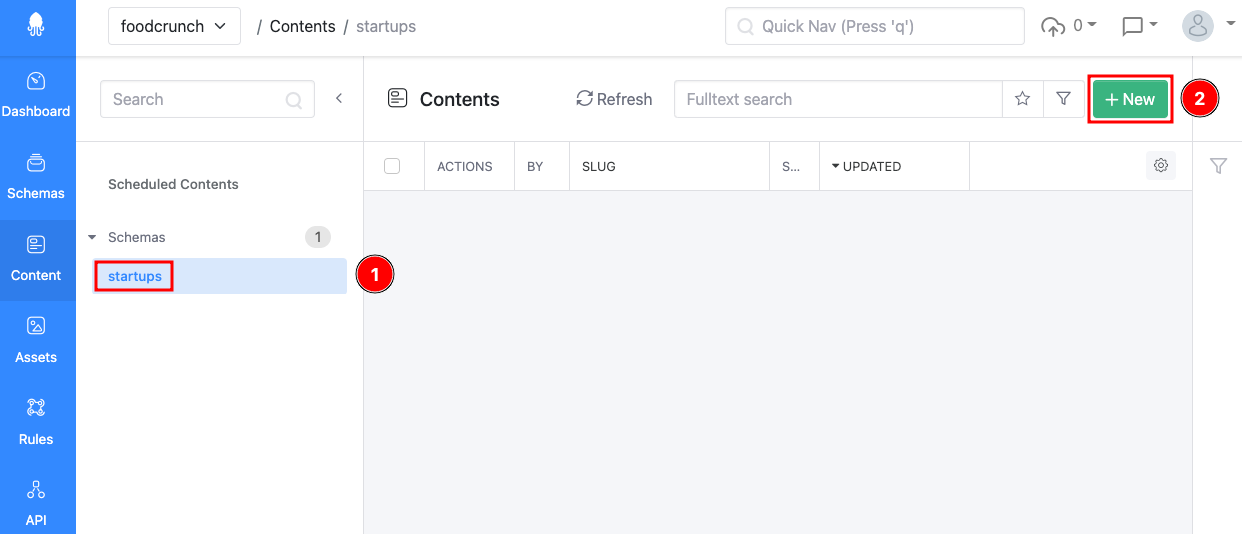Open the uploads cloud dropdown
The width and height of the screenshot is (1242, 534).
[x=1068, y=26]
